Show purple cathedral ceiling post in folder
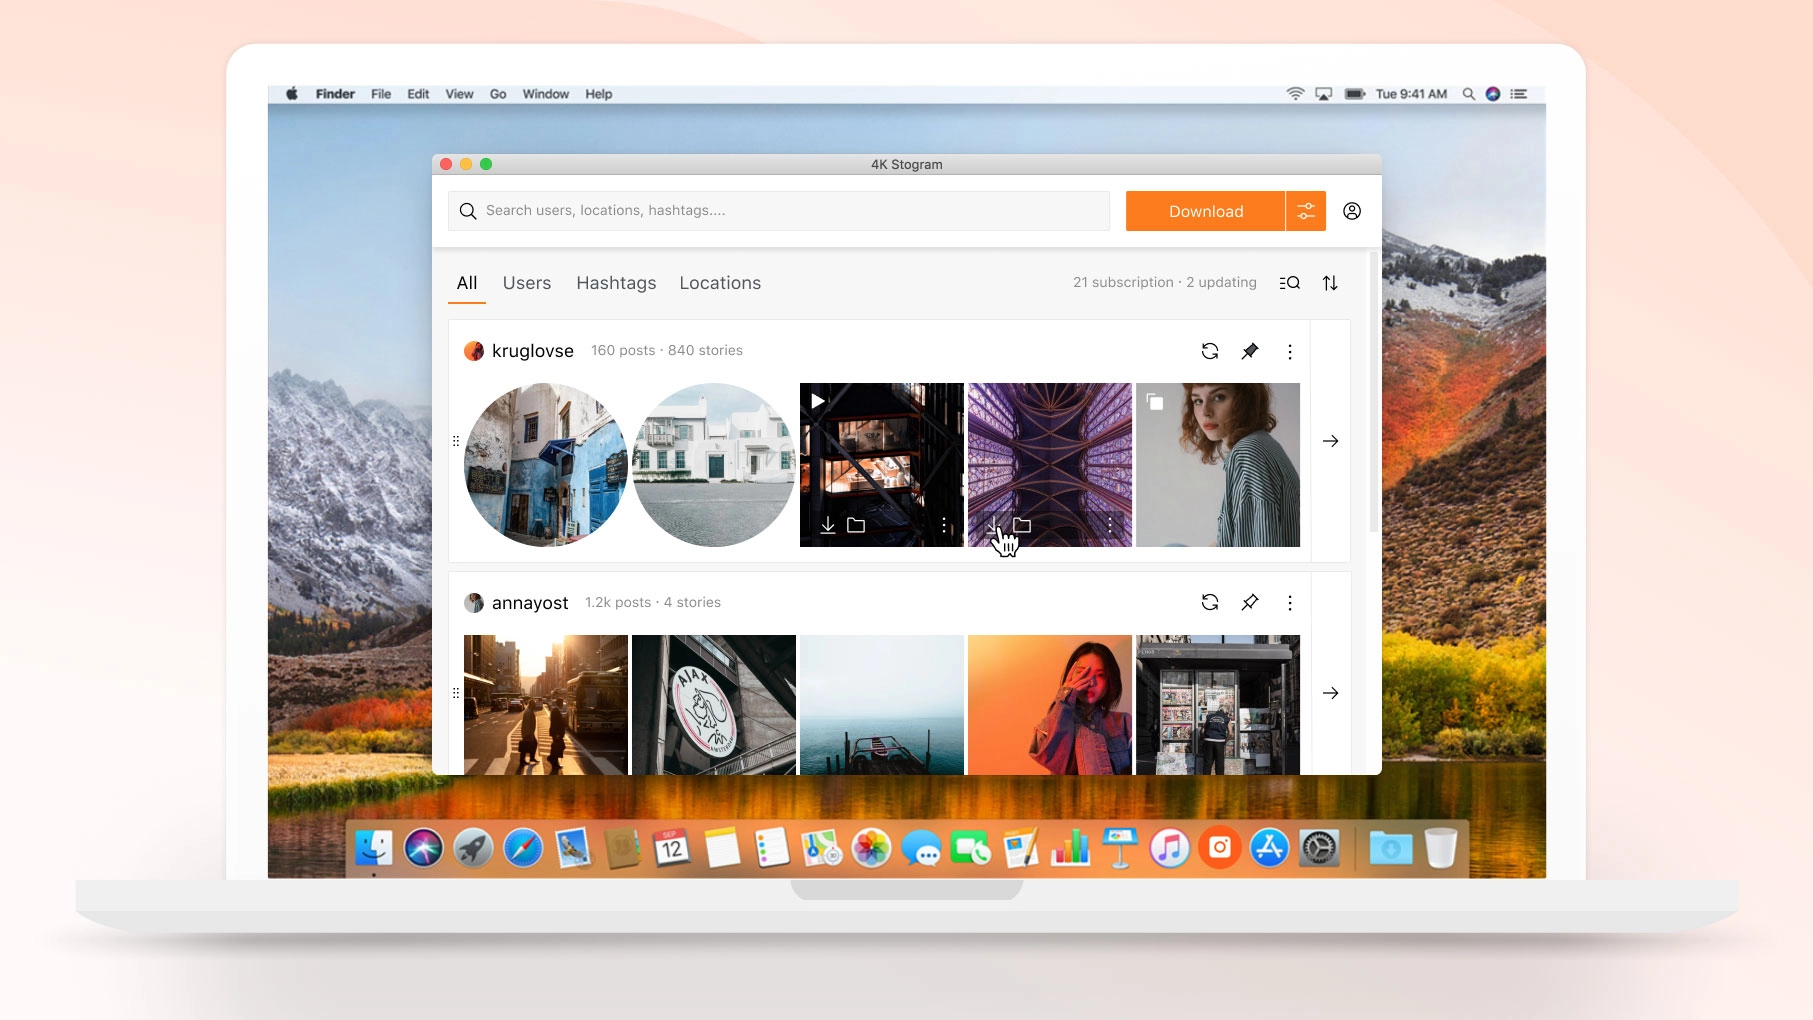Image resolution: width=1813 pixels, height=1020 pixels. (x=1022, y=525)
